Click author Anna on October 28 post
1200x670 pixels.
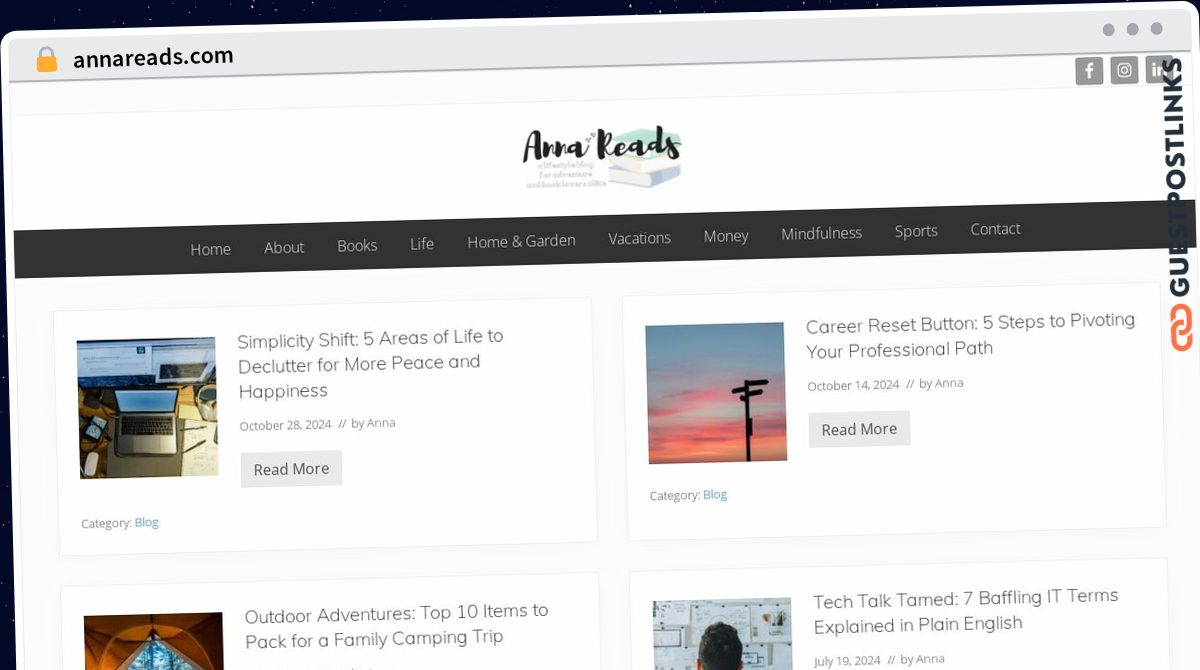[x=381, y=423]
